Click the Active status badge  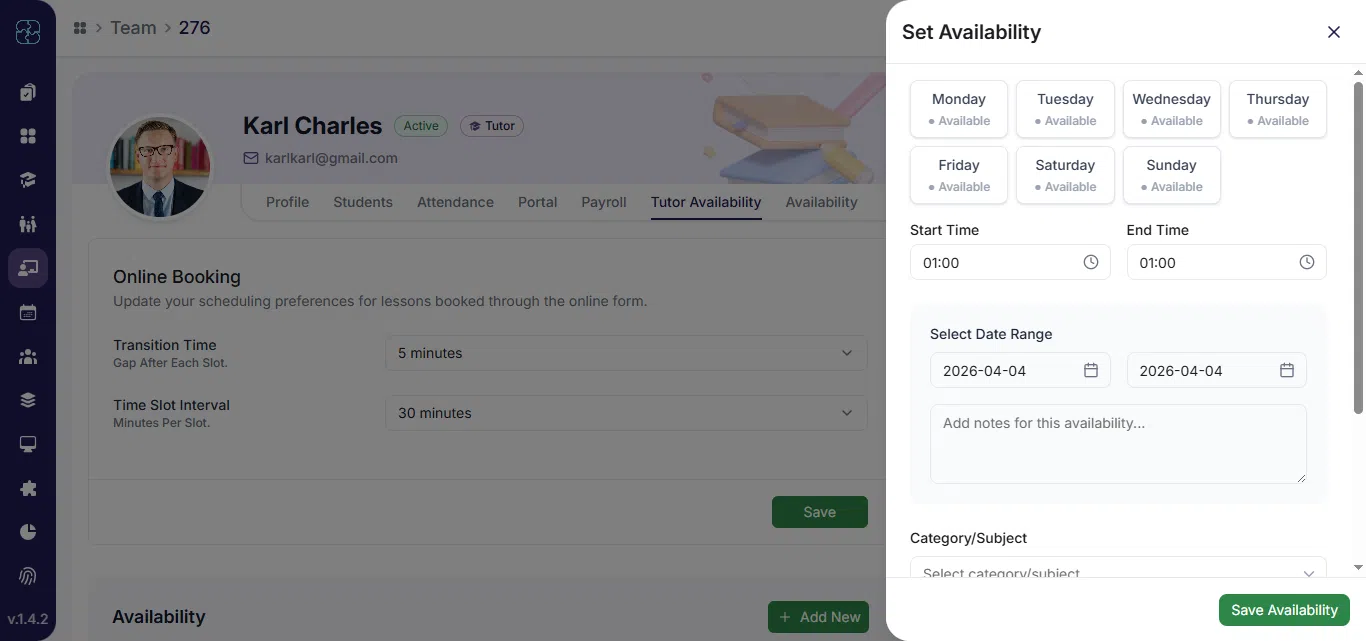(421, 126)
